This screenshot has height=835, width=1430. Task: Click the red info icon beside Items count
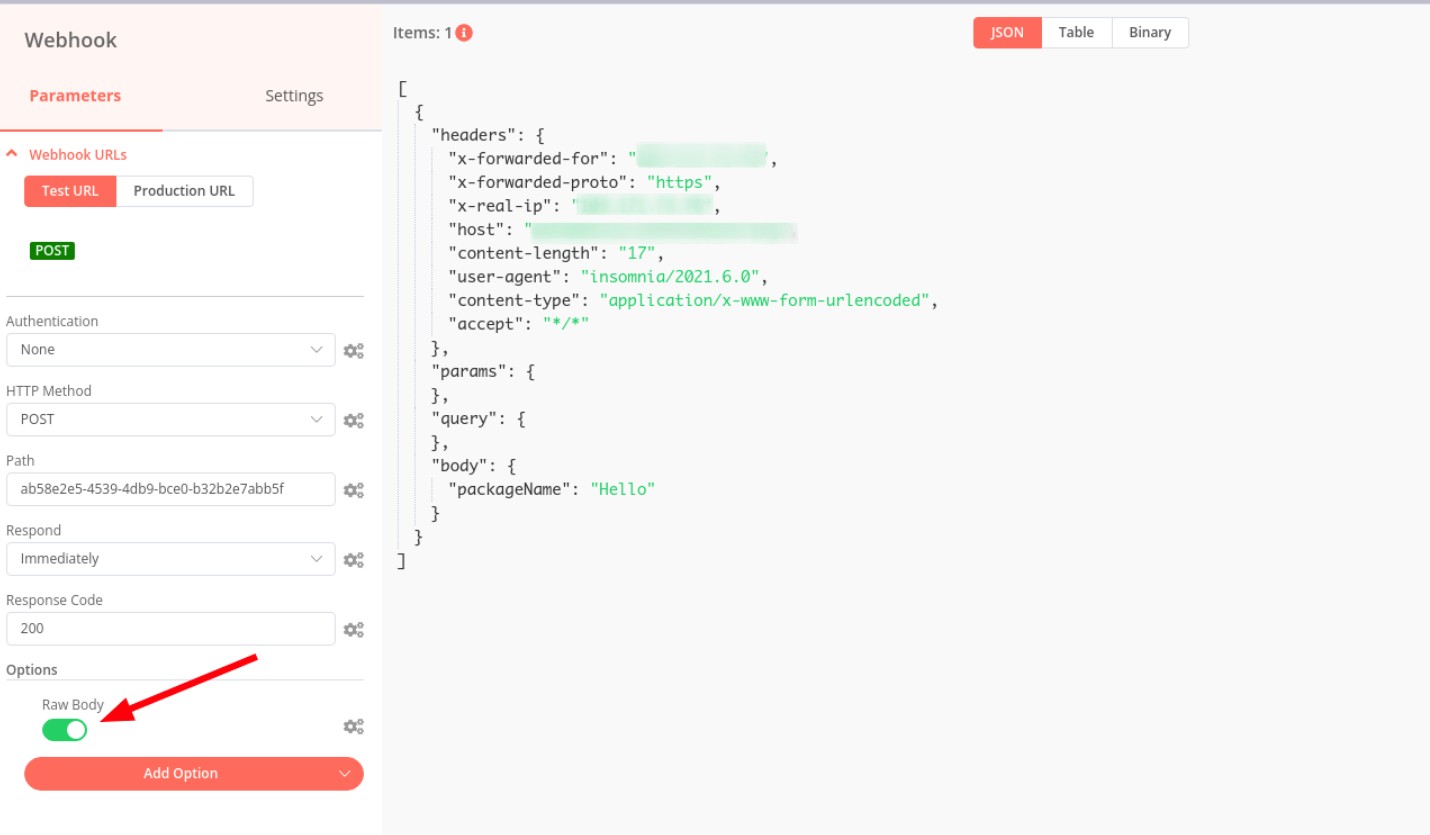click(464, 33)
